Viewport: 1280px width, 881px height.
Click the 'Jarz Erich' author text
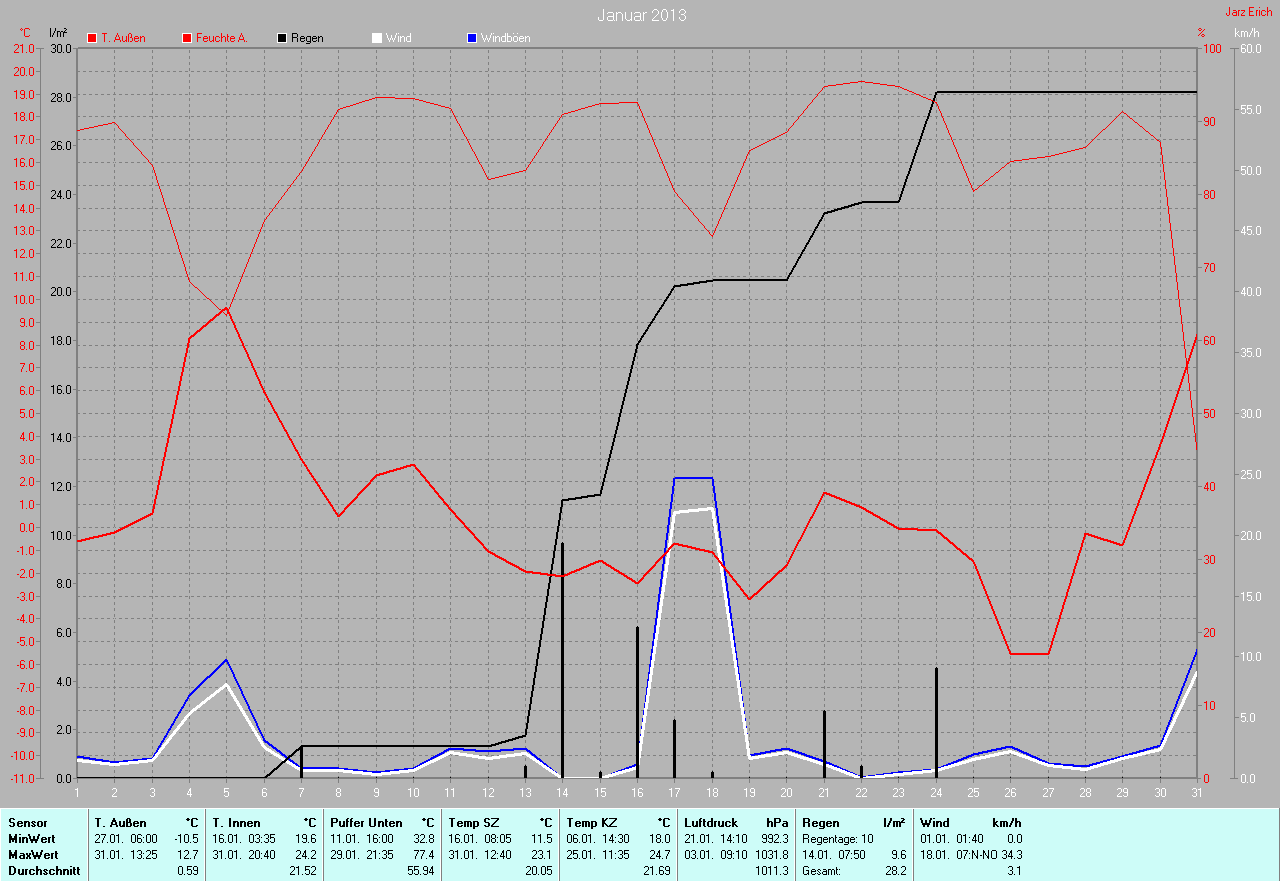1248,12
